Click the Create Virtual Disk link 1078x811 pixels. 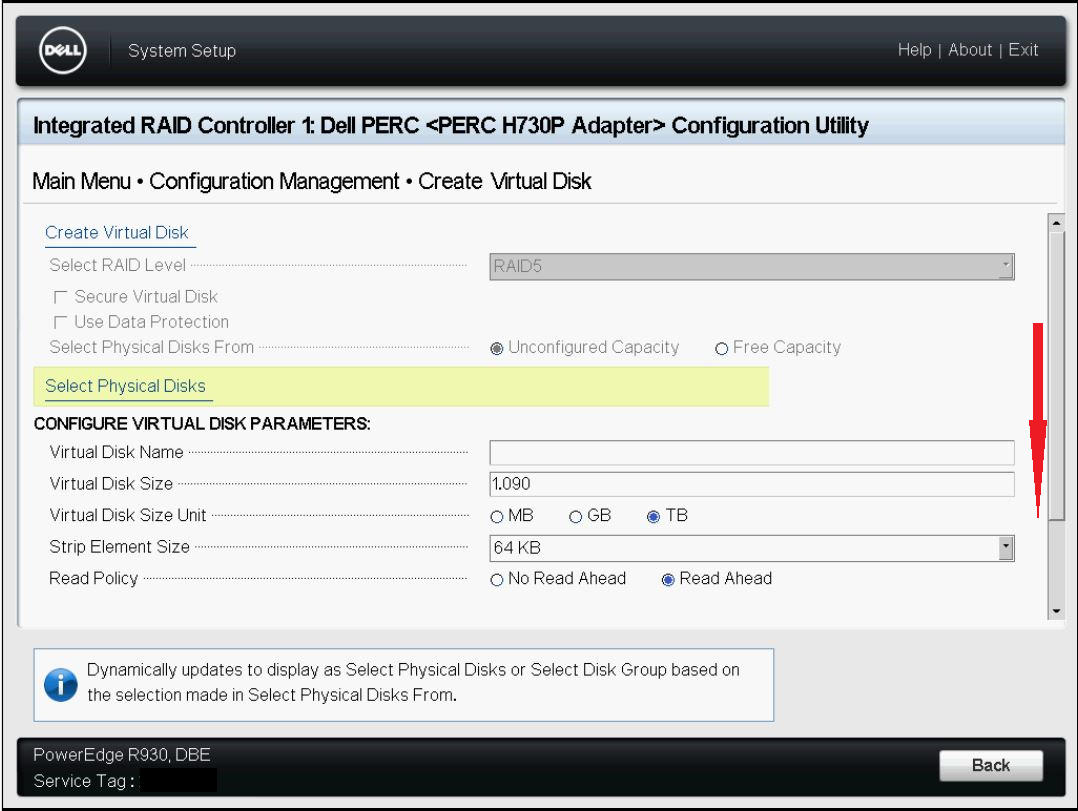(x=117, y=233)
